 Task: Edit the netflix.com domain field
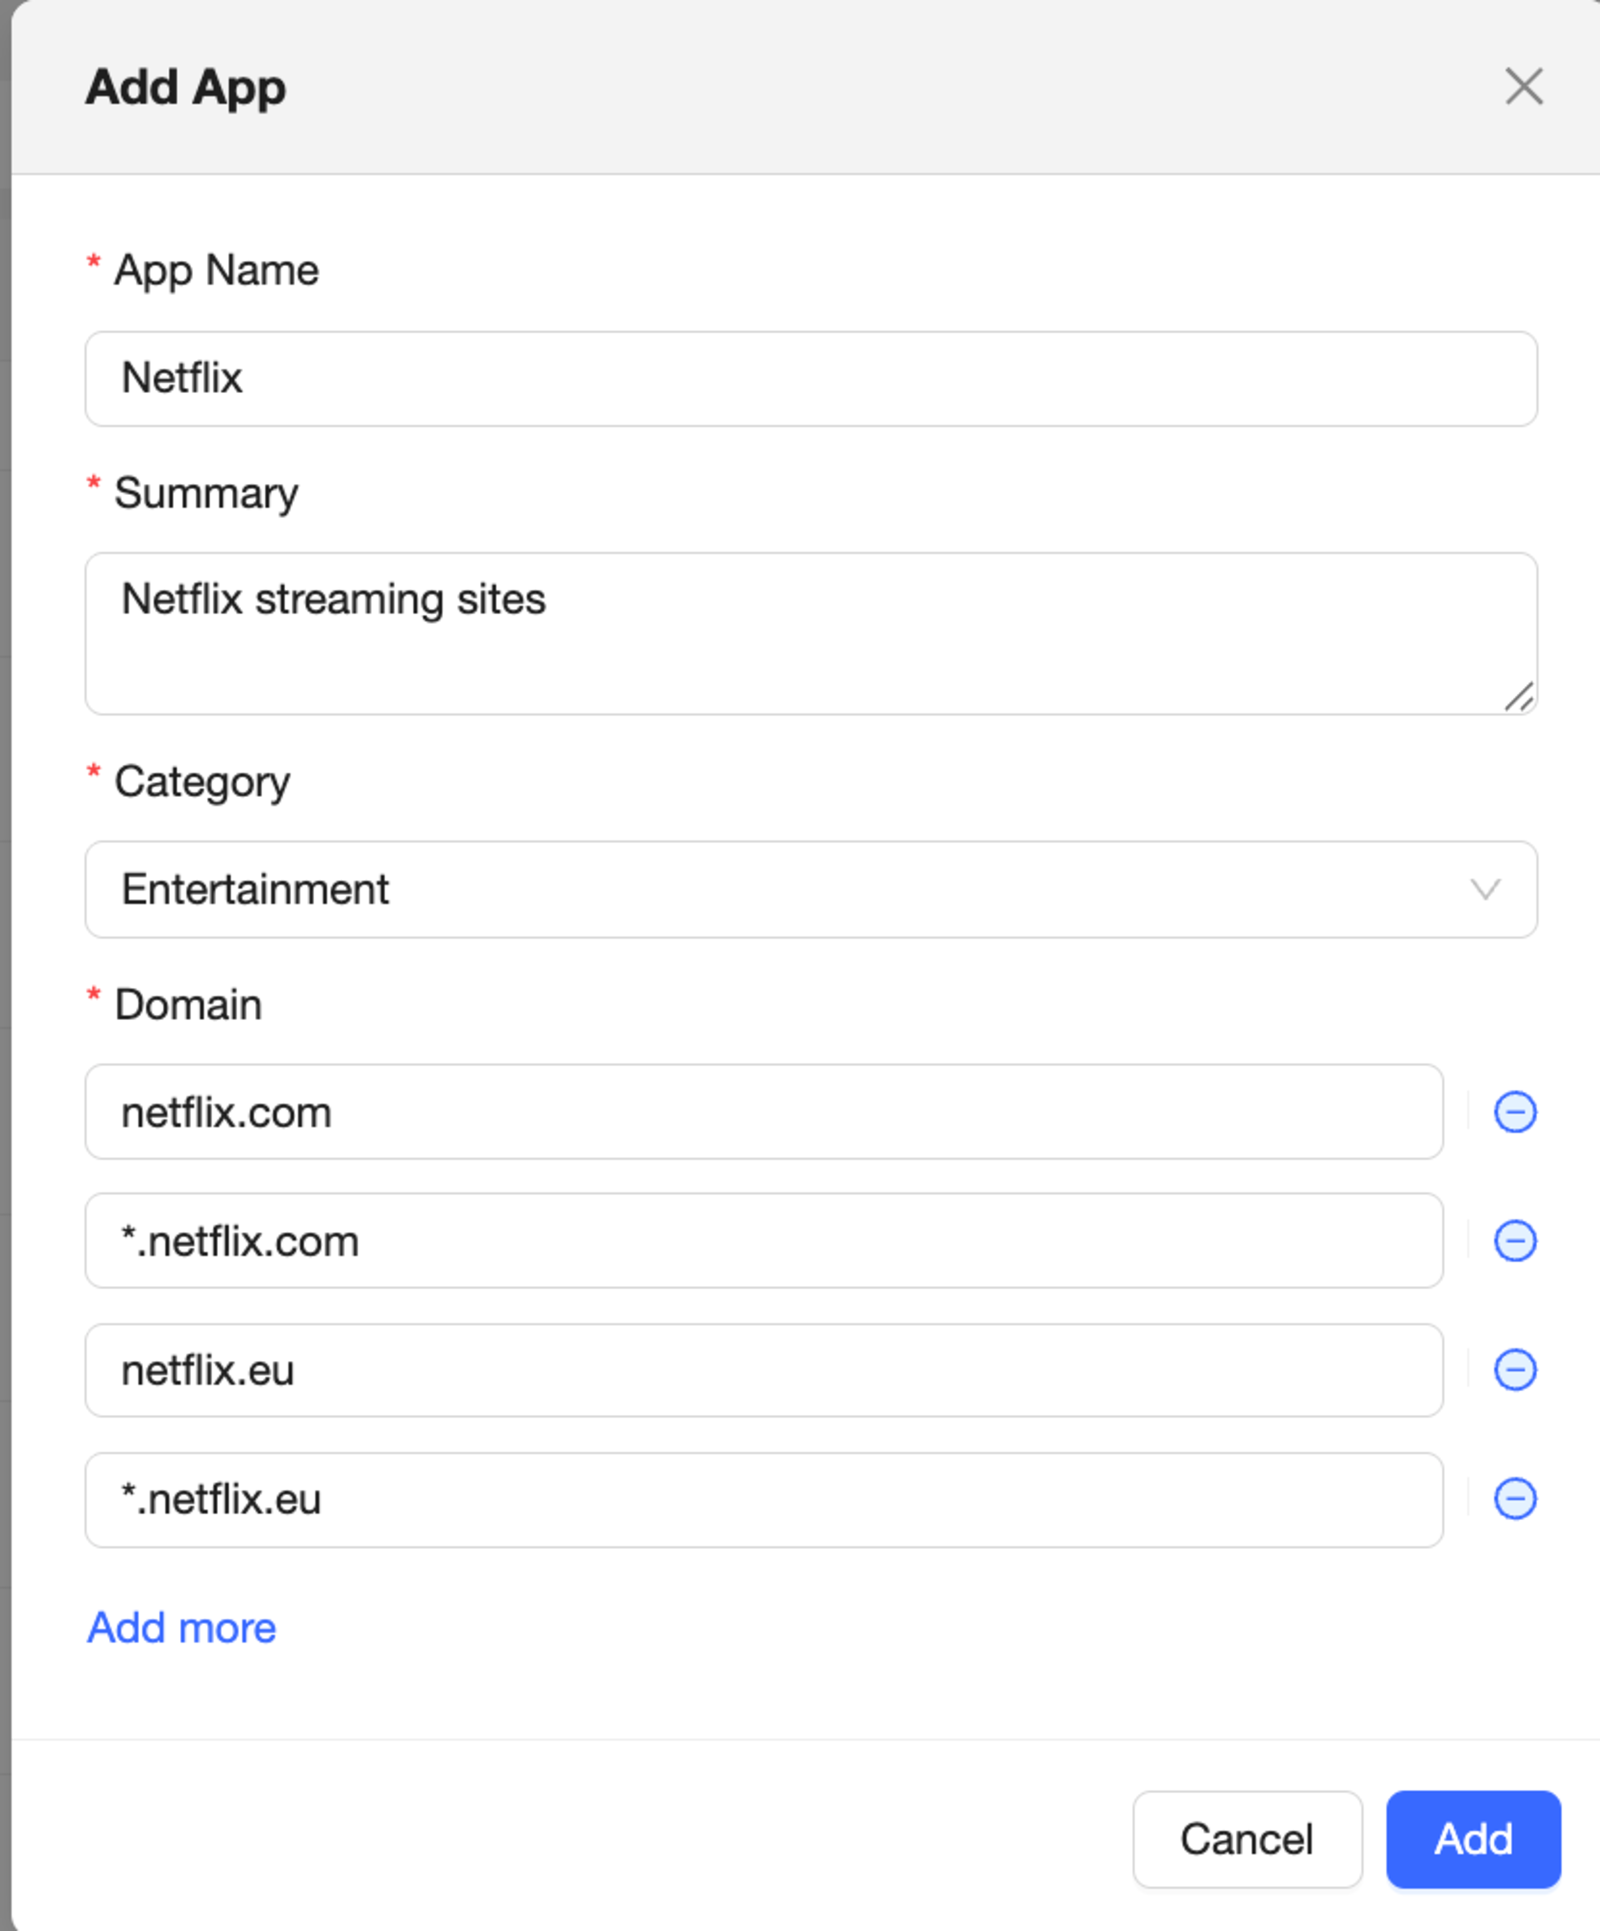(x=763, y=1112)
